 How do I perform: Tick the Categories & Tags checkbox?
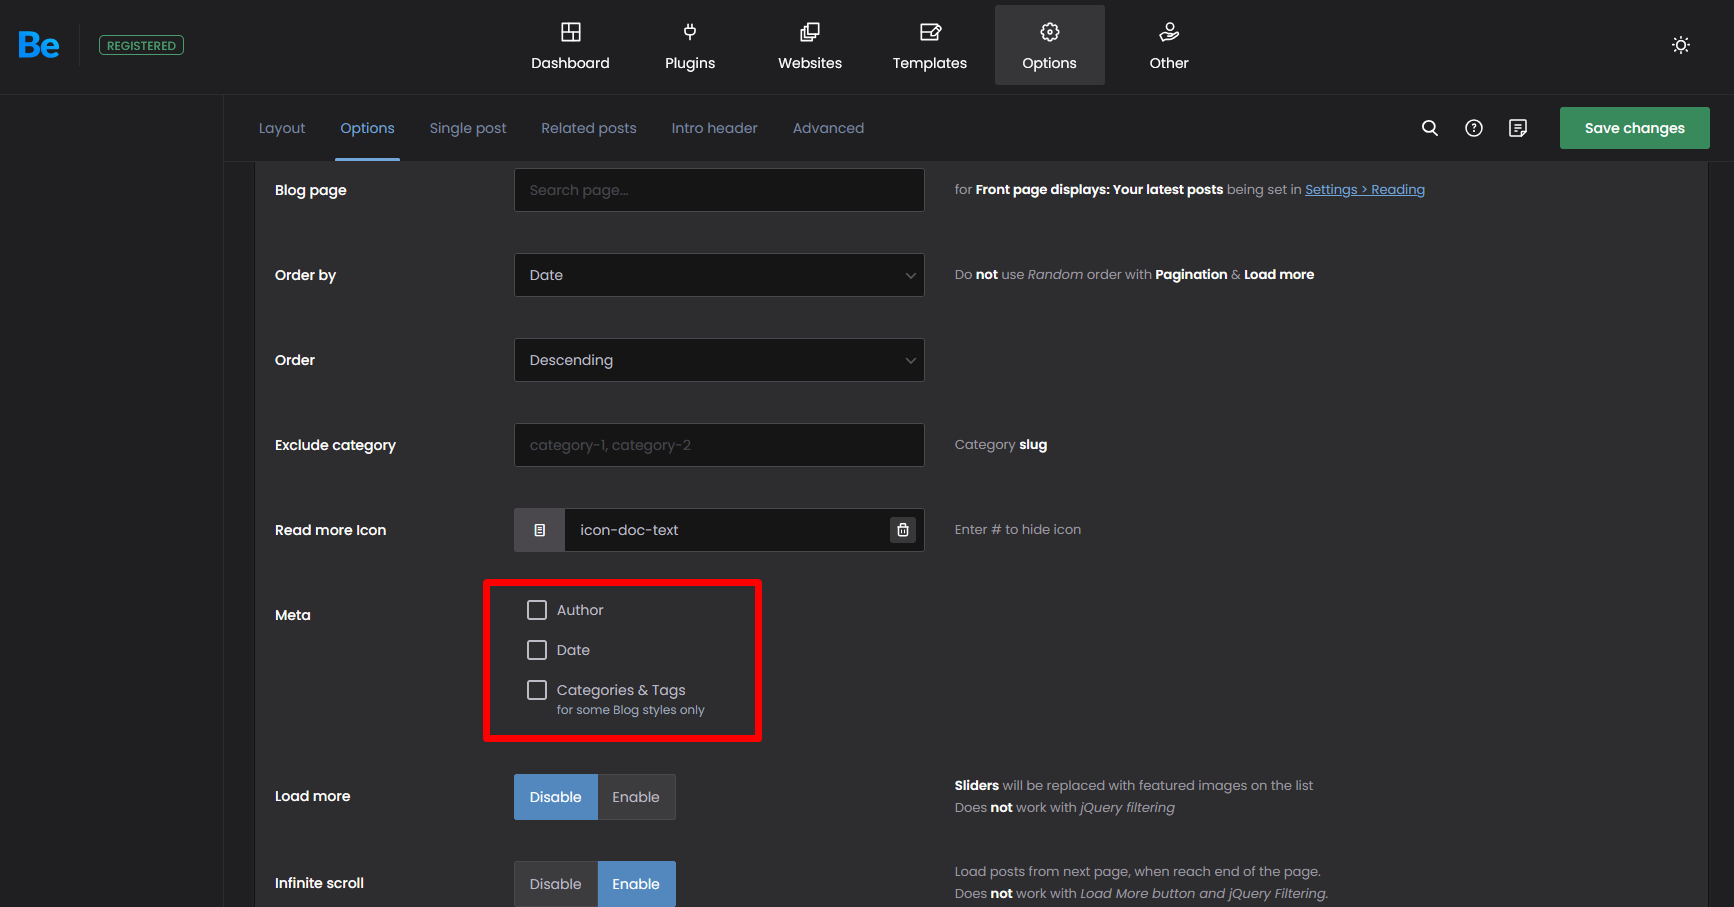point(537,690)
